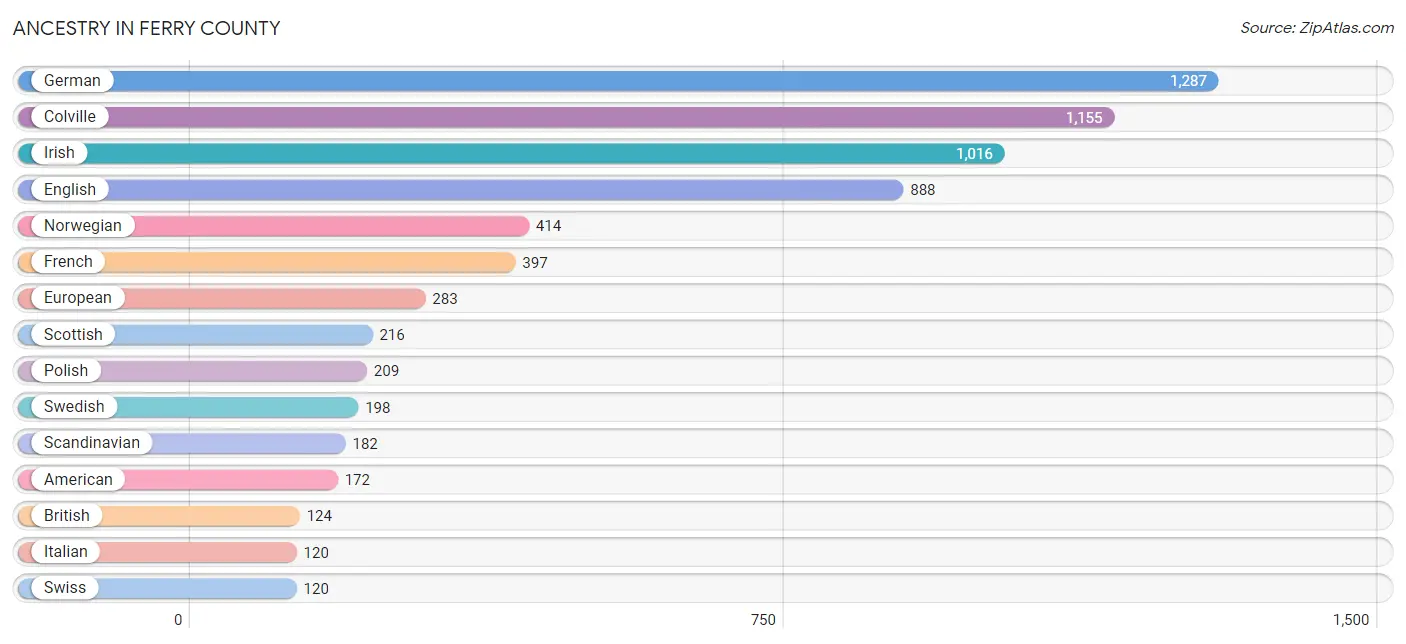Screen dimensions: 1406x644
Task: Click the Swiss label
Action: click(65, 588)
